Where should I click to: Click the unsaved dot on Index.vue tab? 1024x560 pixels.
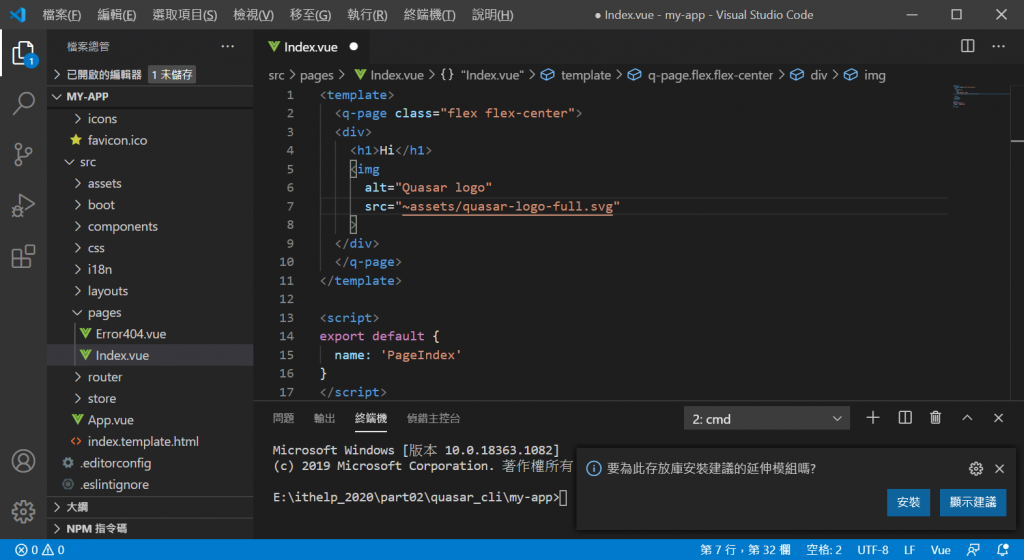point(353,46)
